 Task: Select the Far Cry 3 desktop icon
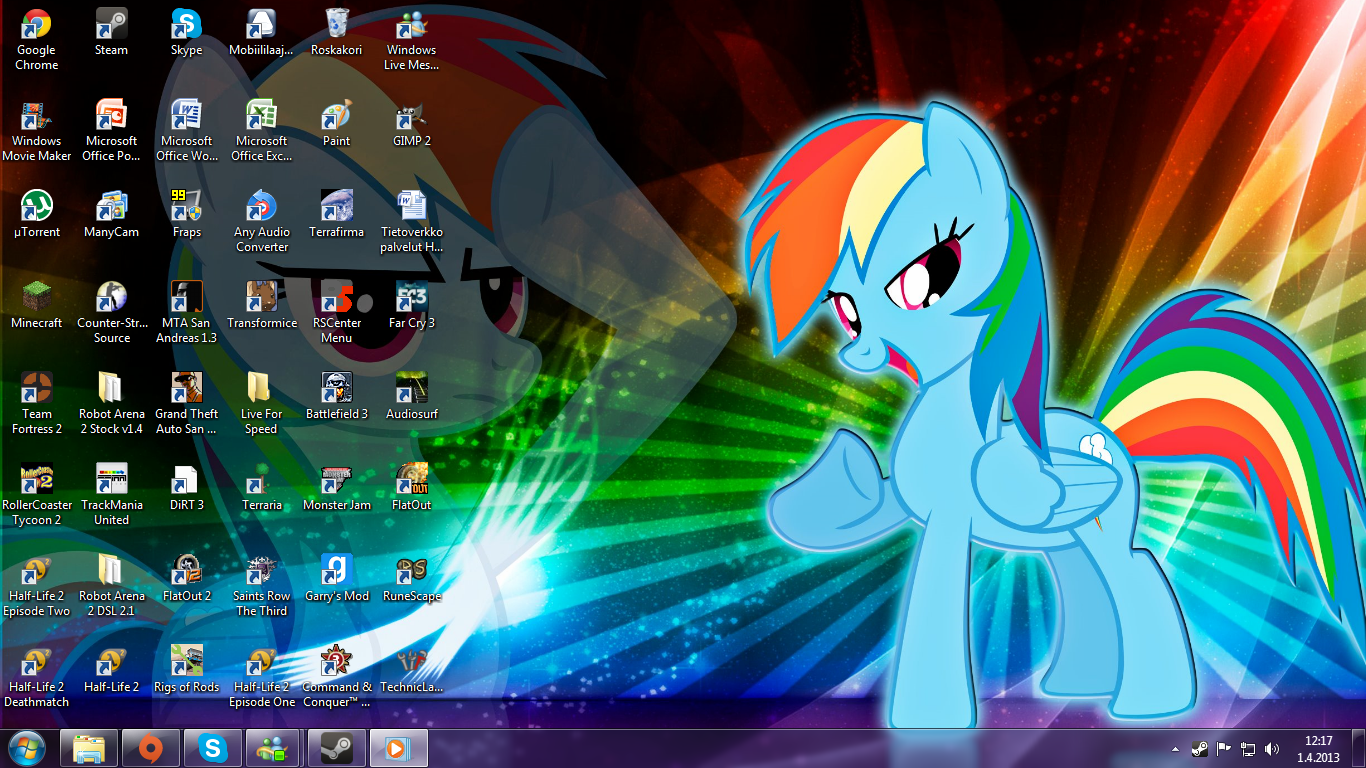(x=411, y=306)
